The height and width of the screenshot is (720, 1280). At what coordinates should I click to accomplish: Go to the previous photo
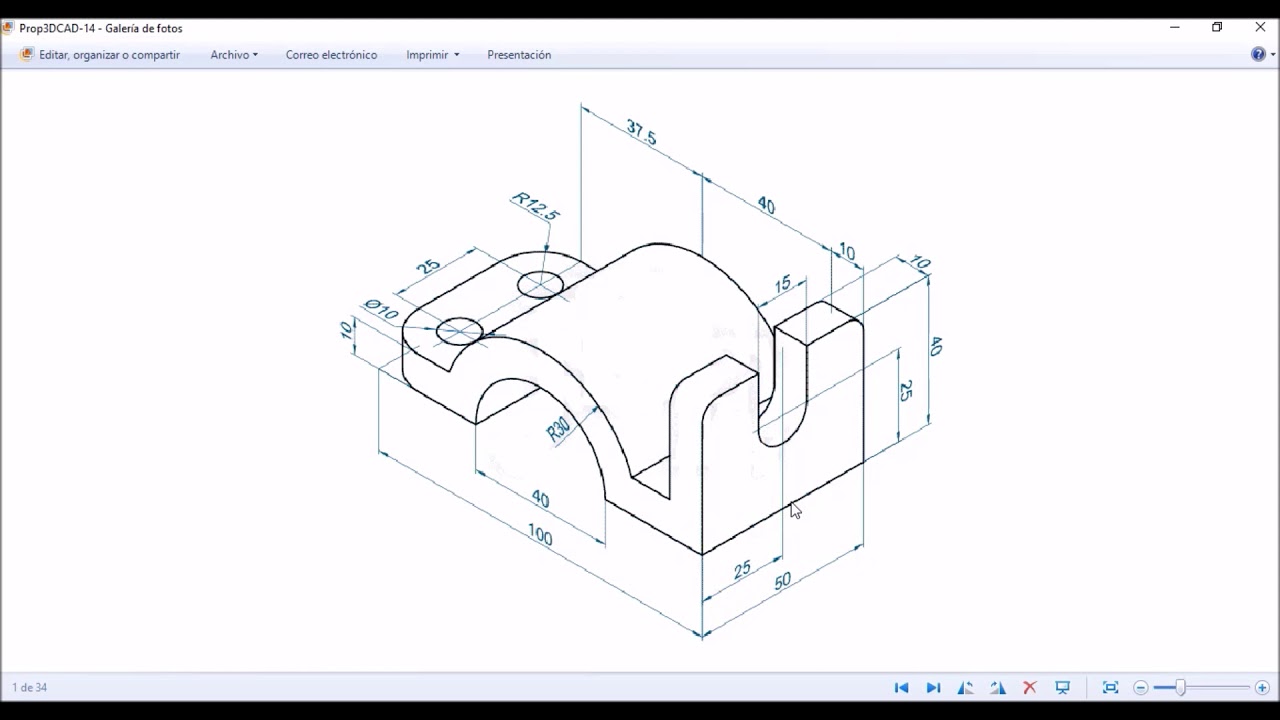(x=901, y=688)
